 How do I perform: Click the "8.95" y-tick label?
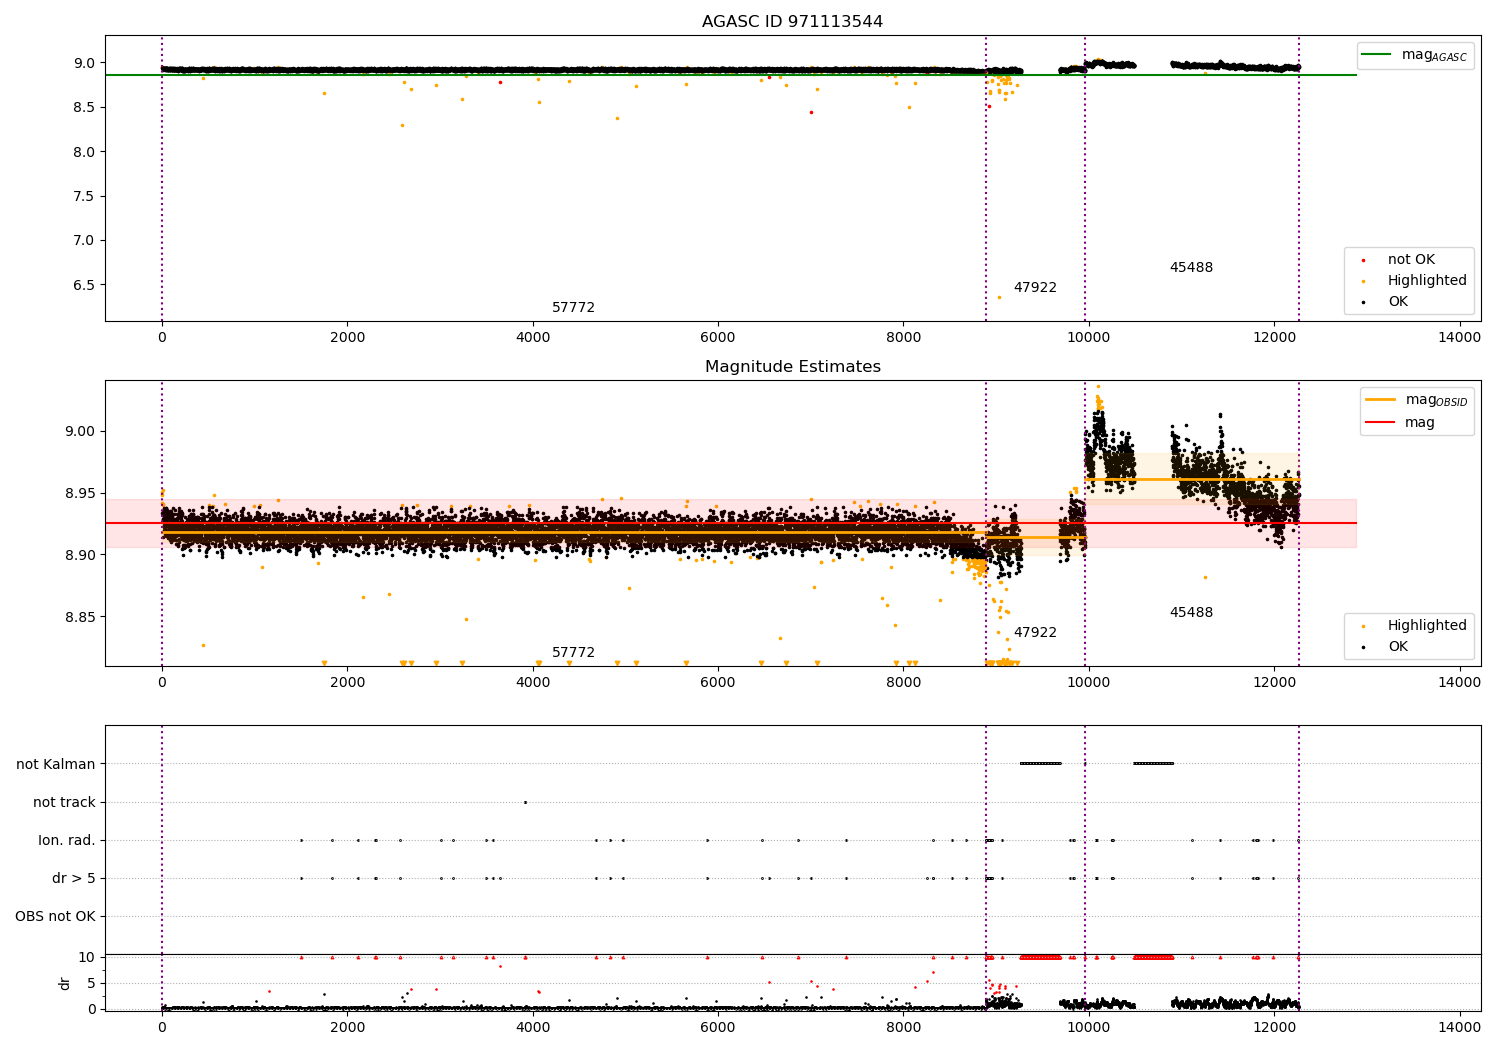point(80,494)
